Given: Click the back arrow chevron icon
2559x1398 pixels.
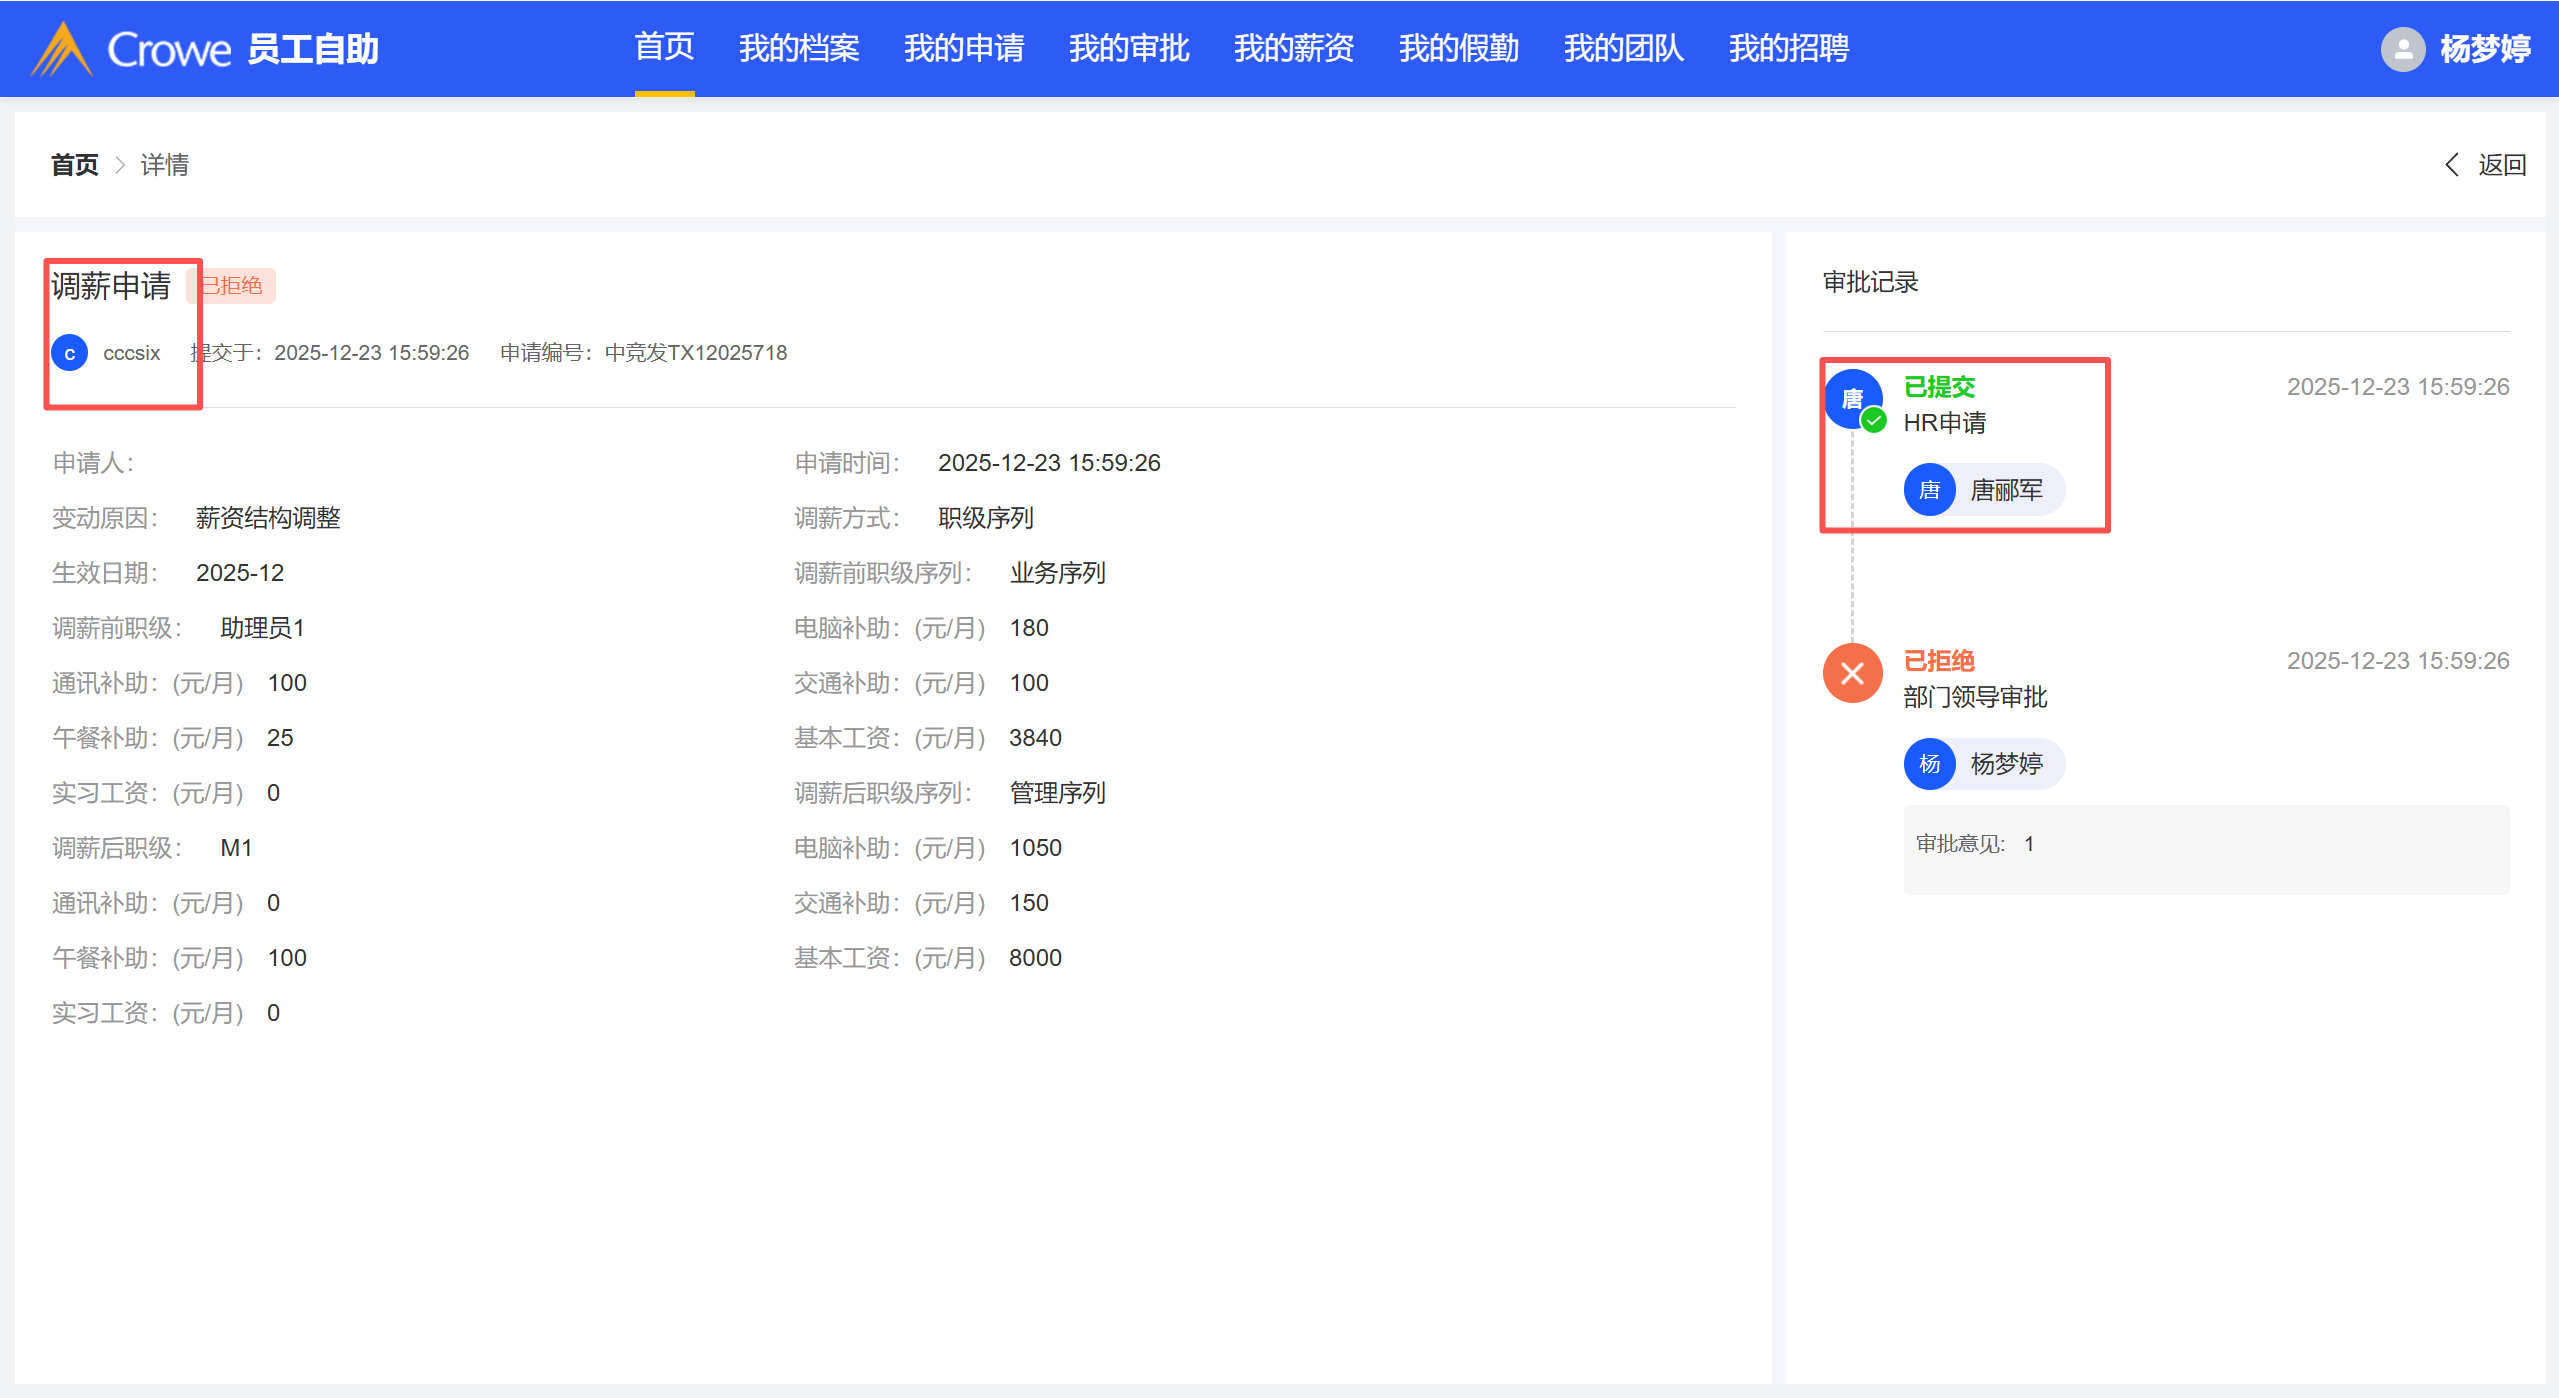Looking at the screenshot, I should 2452,165.
